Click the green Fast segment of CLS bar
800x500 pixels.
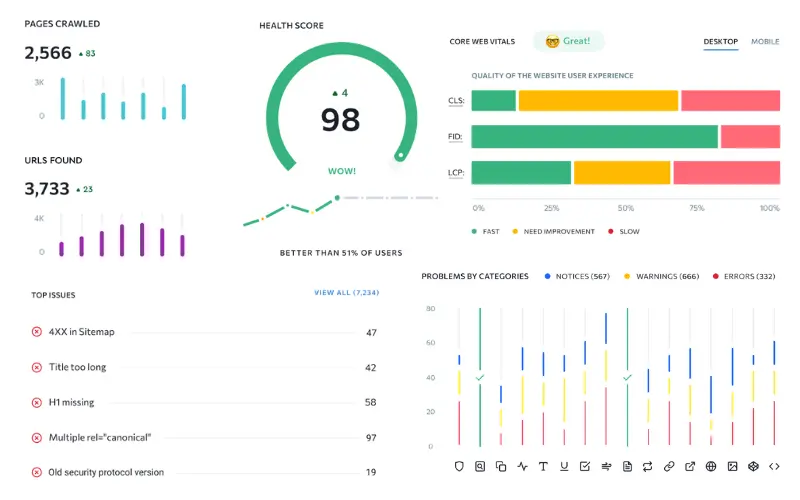(493, 101)
